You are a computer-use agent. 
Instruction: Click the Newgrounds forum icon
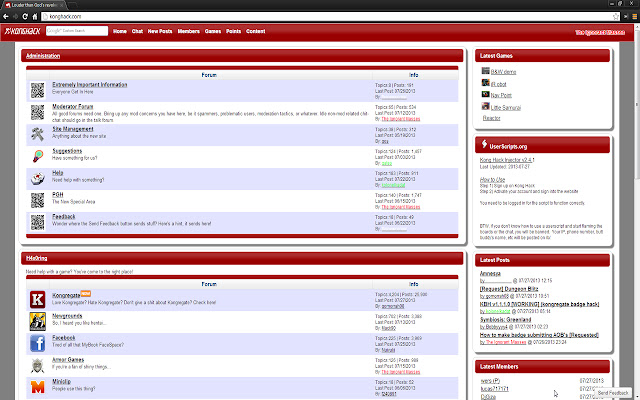(x=38, y=321)
